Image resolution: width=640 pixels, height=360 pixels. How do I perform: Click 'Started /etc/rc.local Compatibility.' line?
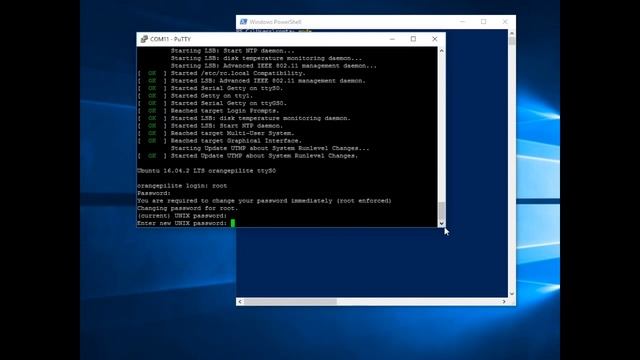[x=238, y=73]
